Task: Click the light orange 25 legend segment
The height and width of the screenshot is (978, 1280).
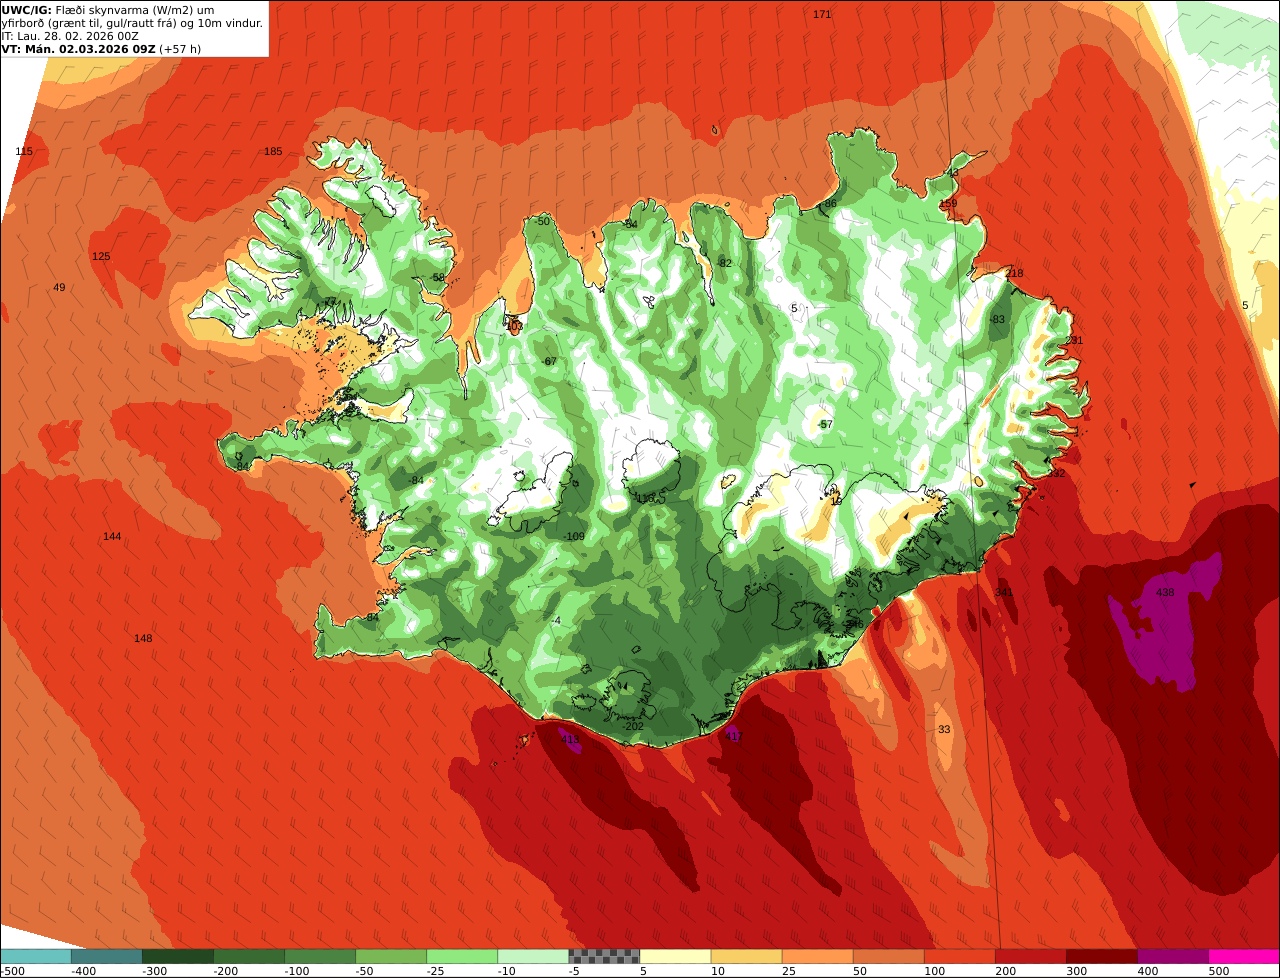Action: [x=817, y=956]
